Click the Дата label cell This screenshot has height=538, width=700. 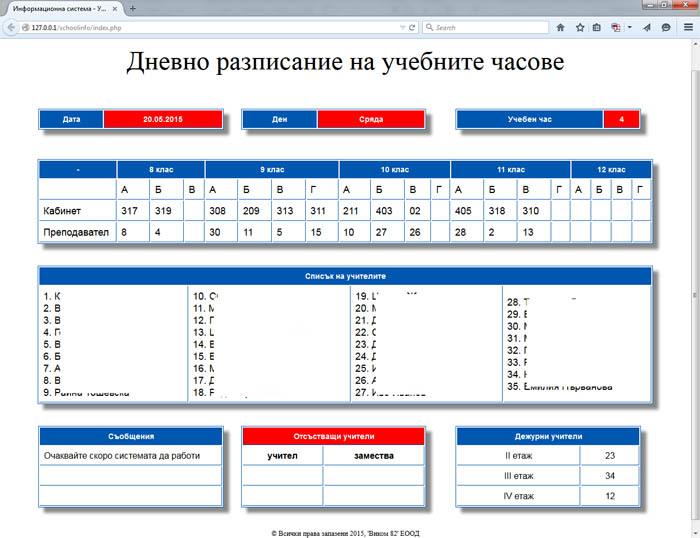[71, 119]
